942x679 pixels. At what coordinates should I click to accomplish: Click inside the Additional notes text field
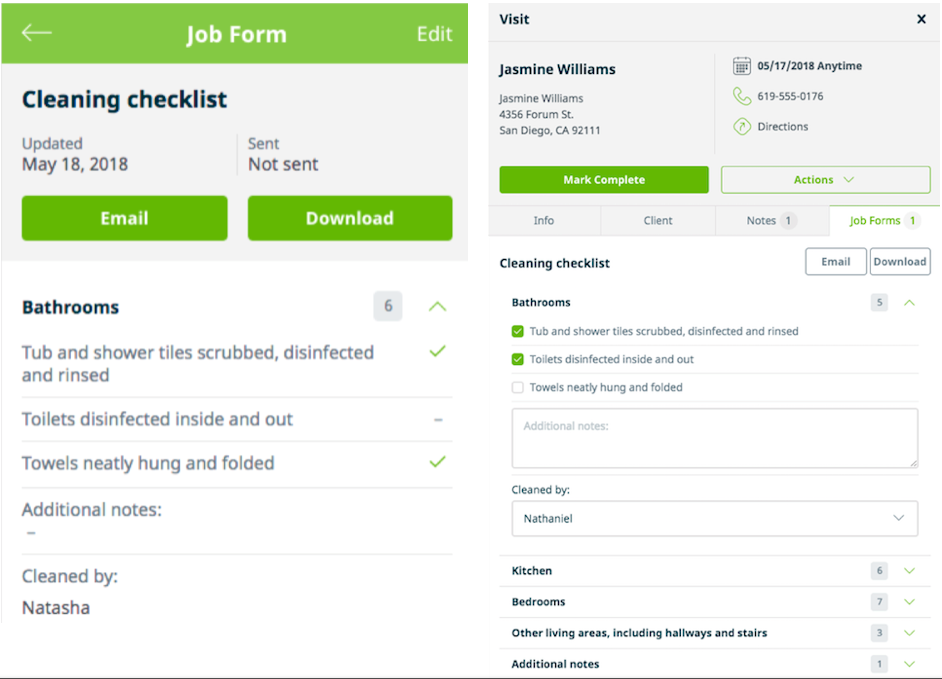pyautogui.click(x=714, y=437)
